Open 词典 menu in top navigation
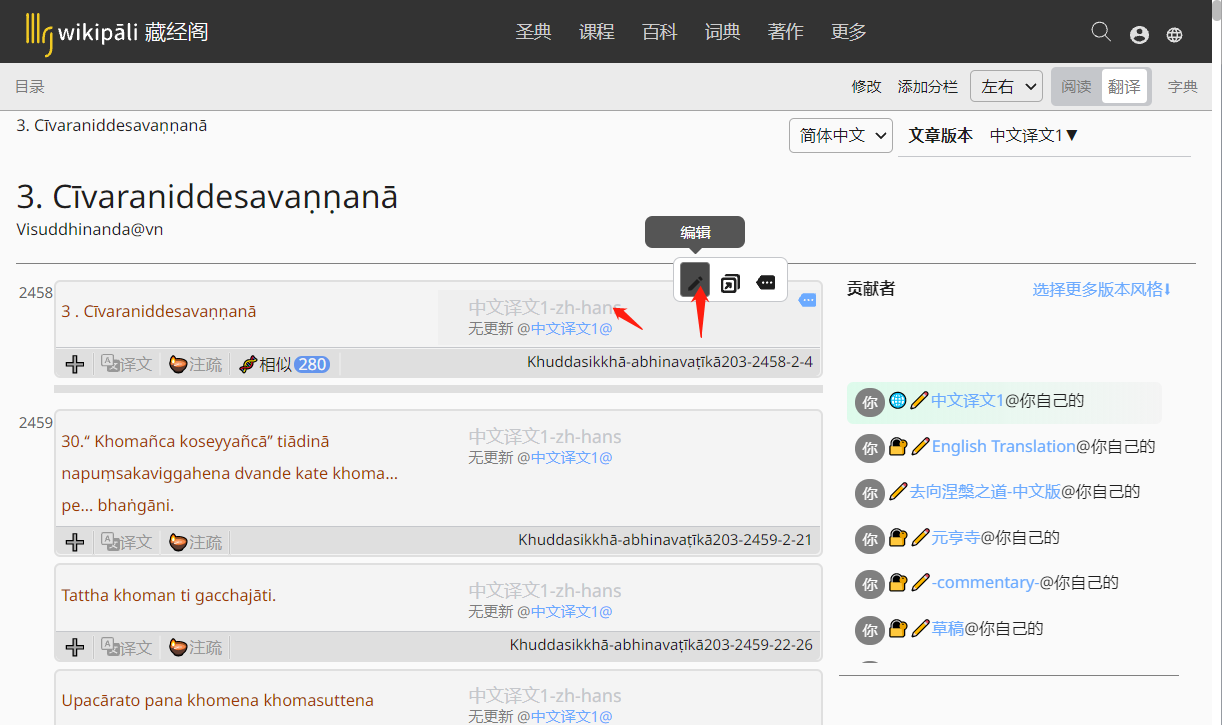1222x725 pixels. pos(723,32)
